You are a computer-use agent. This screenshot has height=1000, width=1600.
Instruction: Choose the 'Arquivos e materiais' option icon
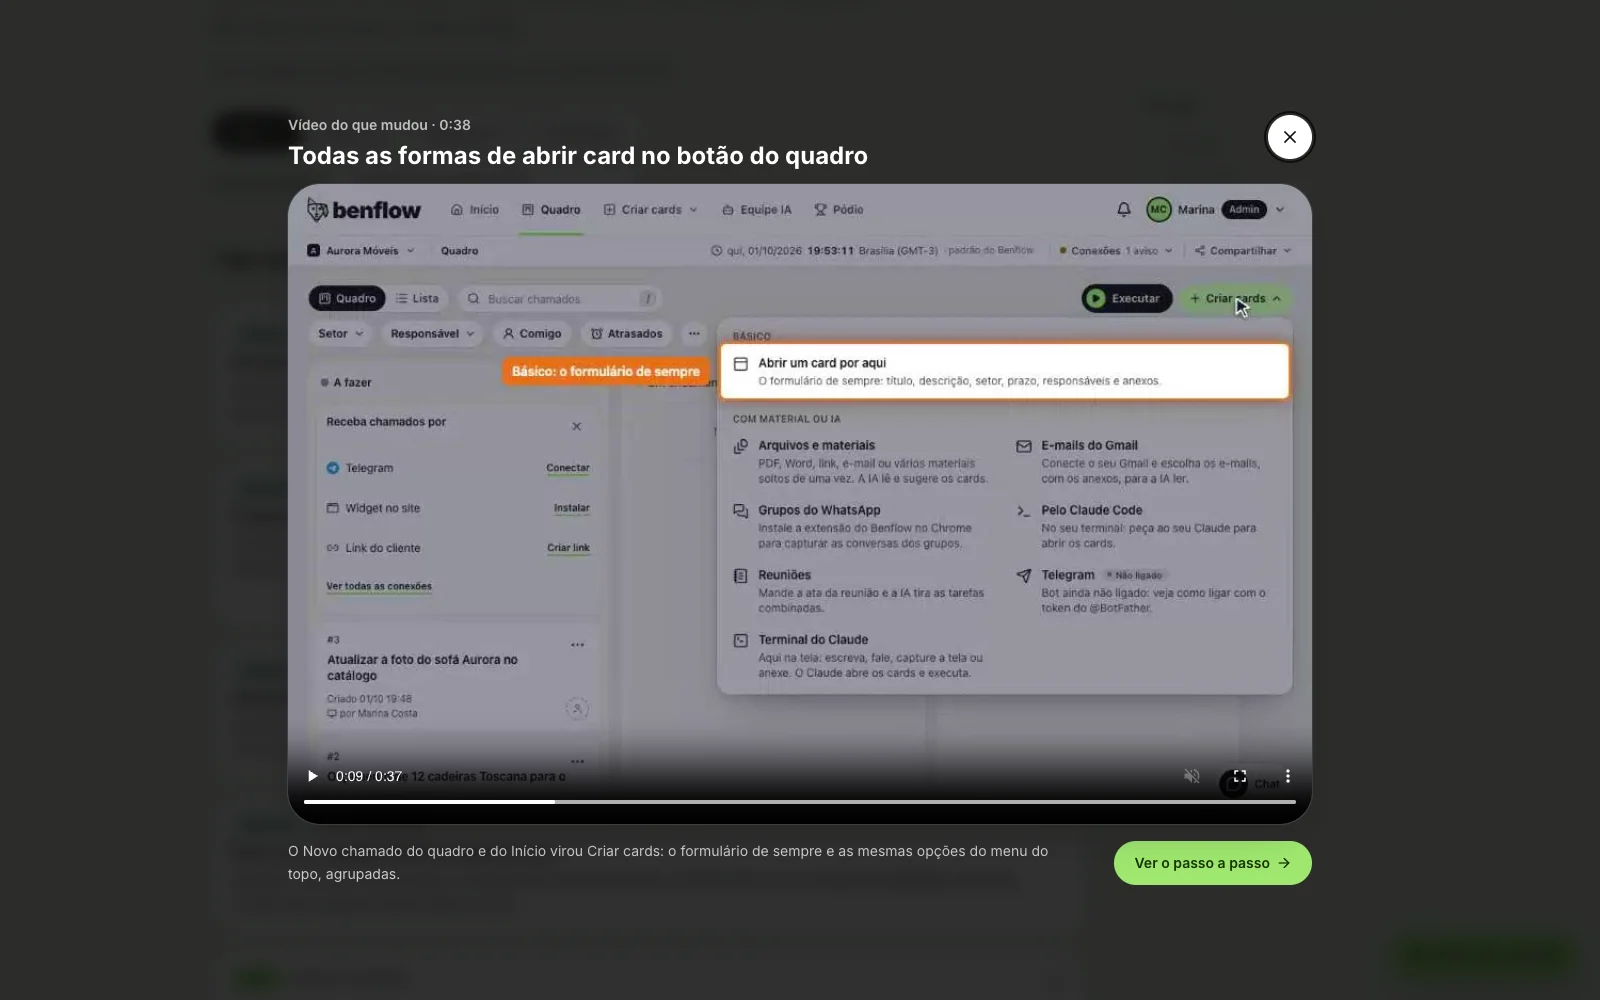click(741, 447)
